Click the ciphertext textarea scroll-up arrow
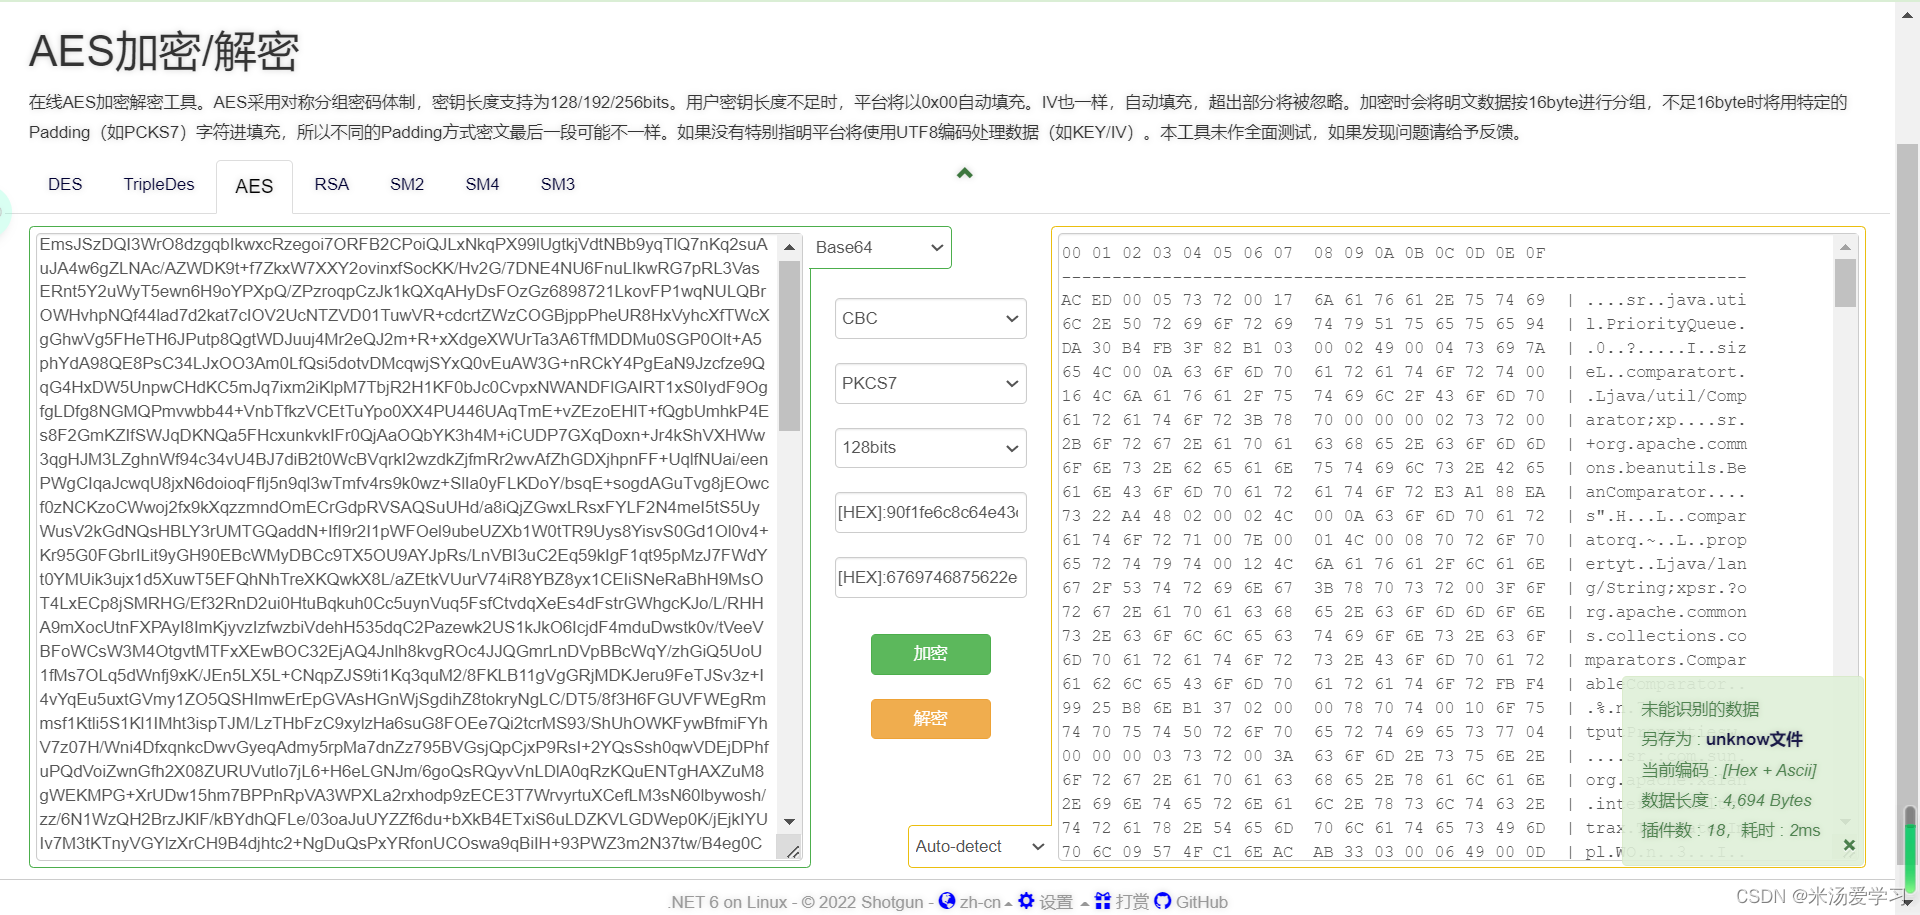This screenshot has width=1920, height=915. [x=789, y=246]
